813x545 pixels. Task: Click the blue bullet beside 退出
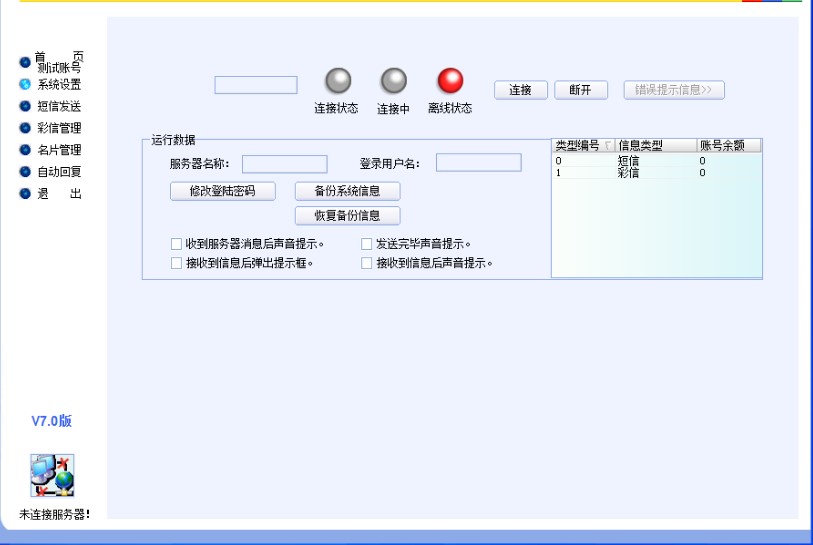(x=25, y=193)
